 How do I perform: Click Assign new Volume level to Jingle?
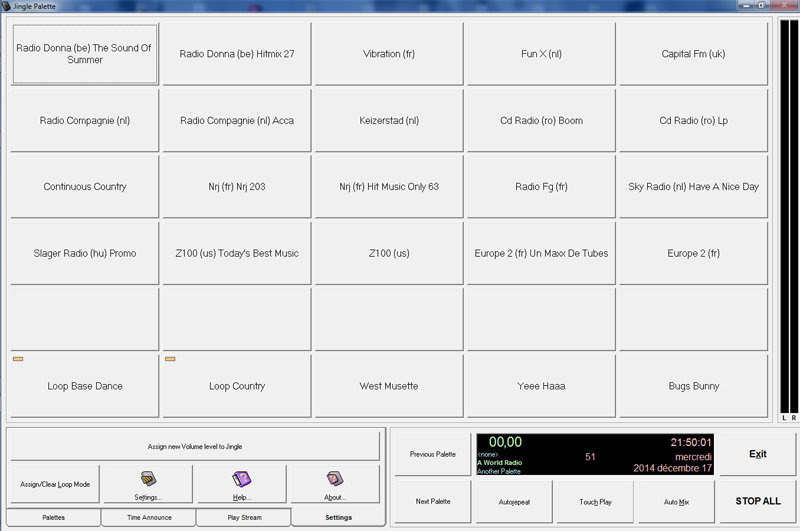coord(195,446)
